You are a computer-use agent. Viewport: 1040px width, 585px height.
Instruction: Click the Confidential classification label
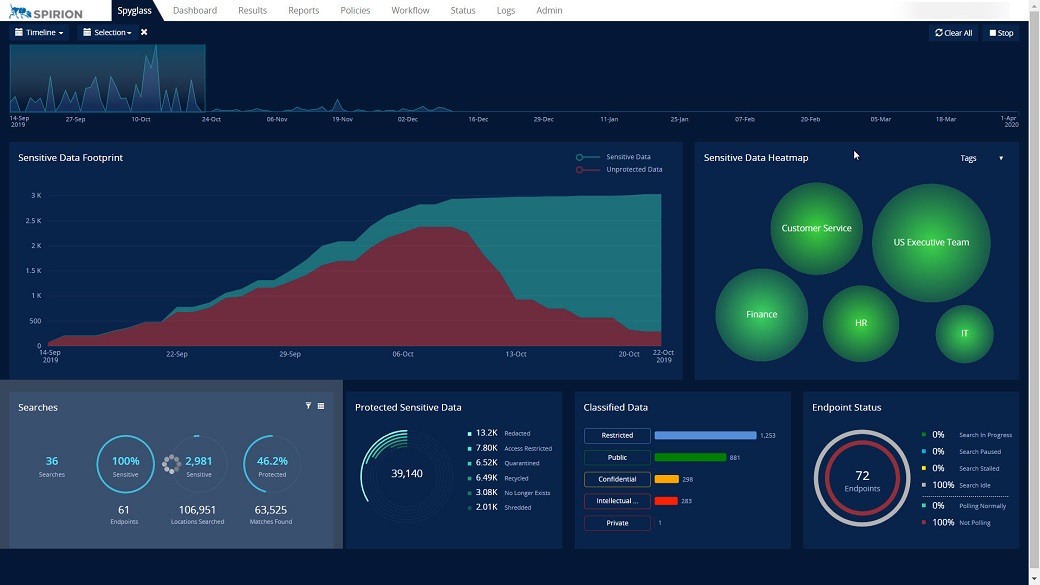(x=616, y=479)
